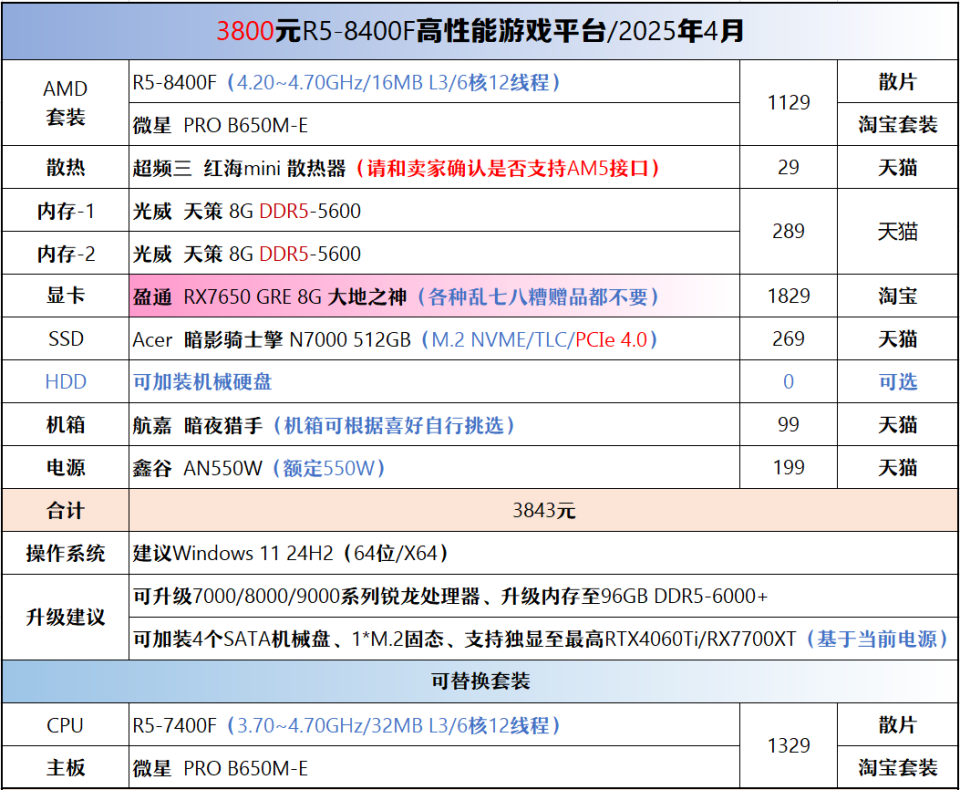Select the memory price "289"
Image resolution: width=960 pixels, height=790 pixels.
click(x=789, y=231)
